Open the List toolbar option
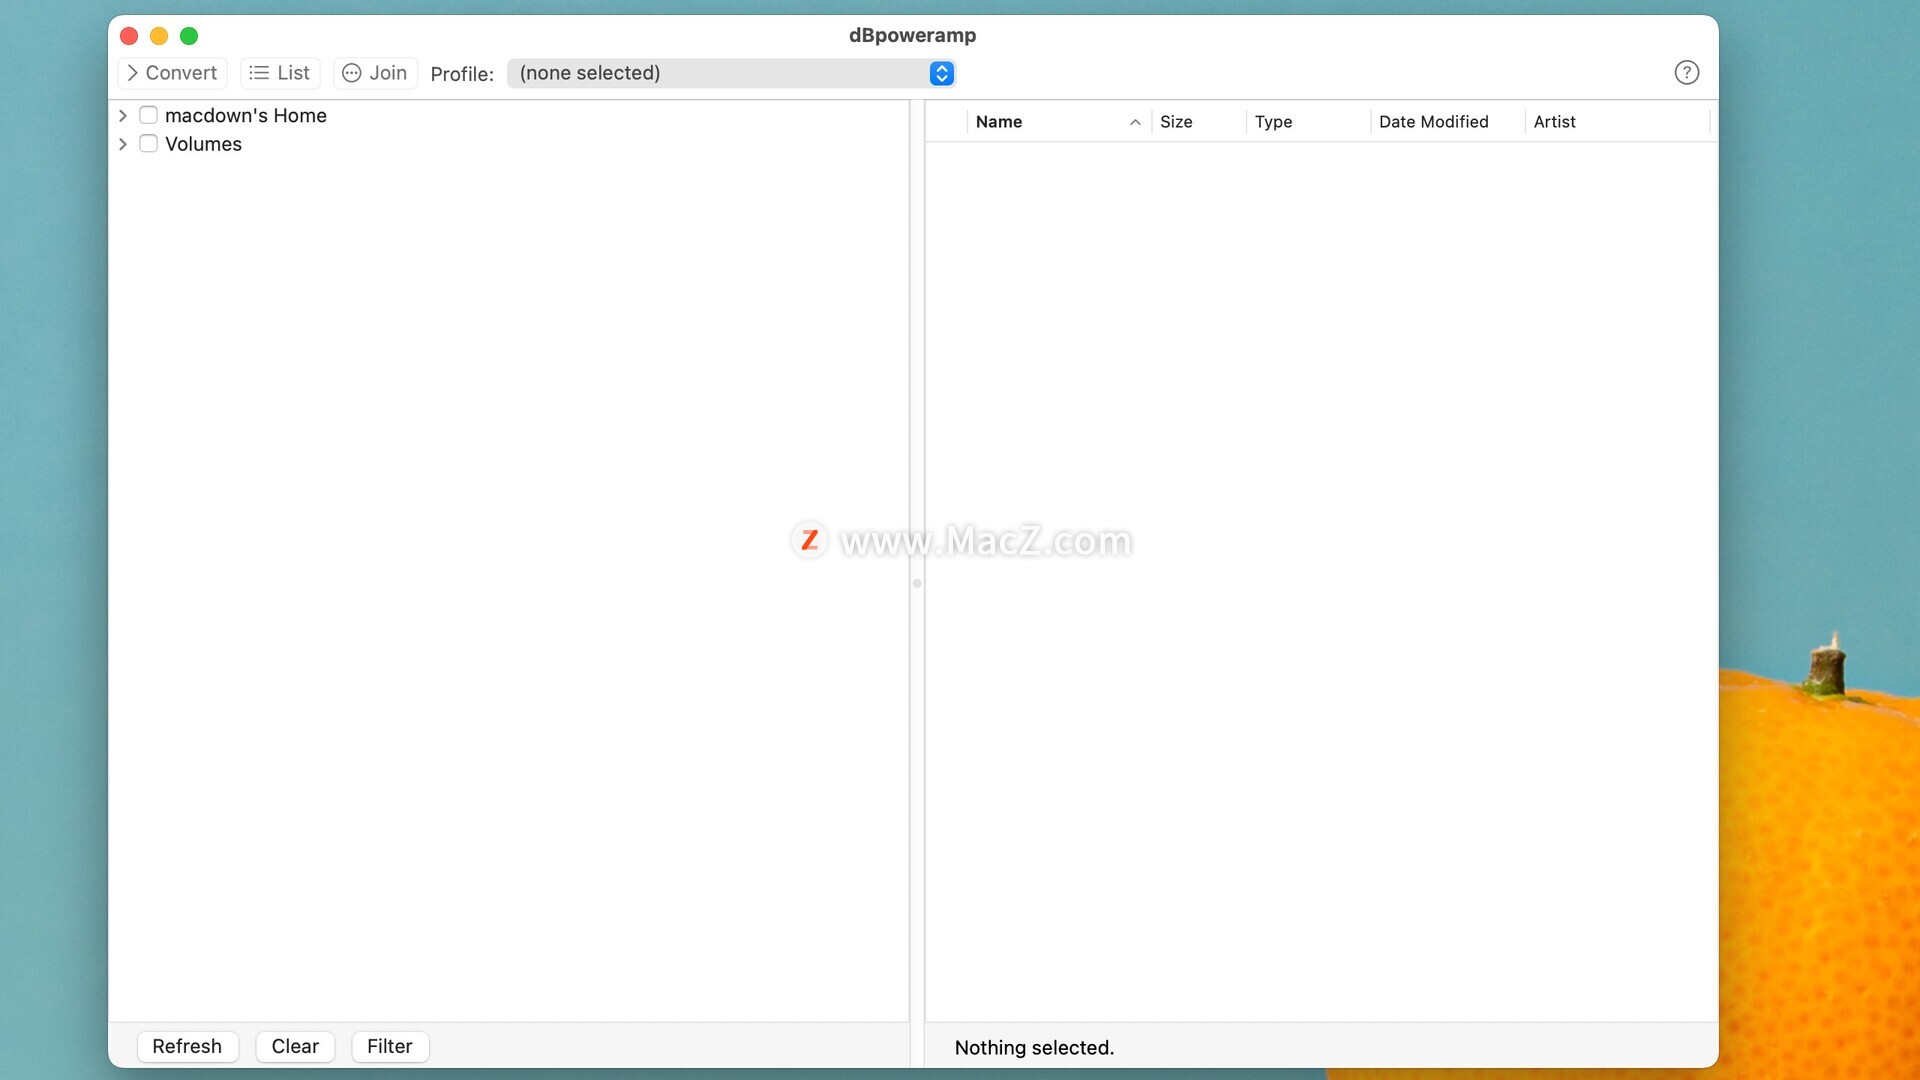The height and width of the screenshot is (1080, 1920). point(280,73)
